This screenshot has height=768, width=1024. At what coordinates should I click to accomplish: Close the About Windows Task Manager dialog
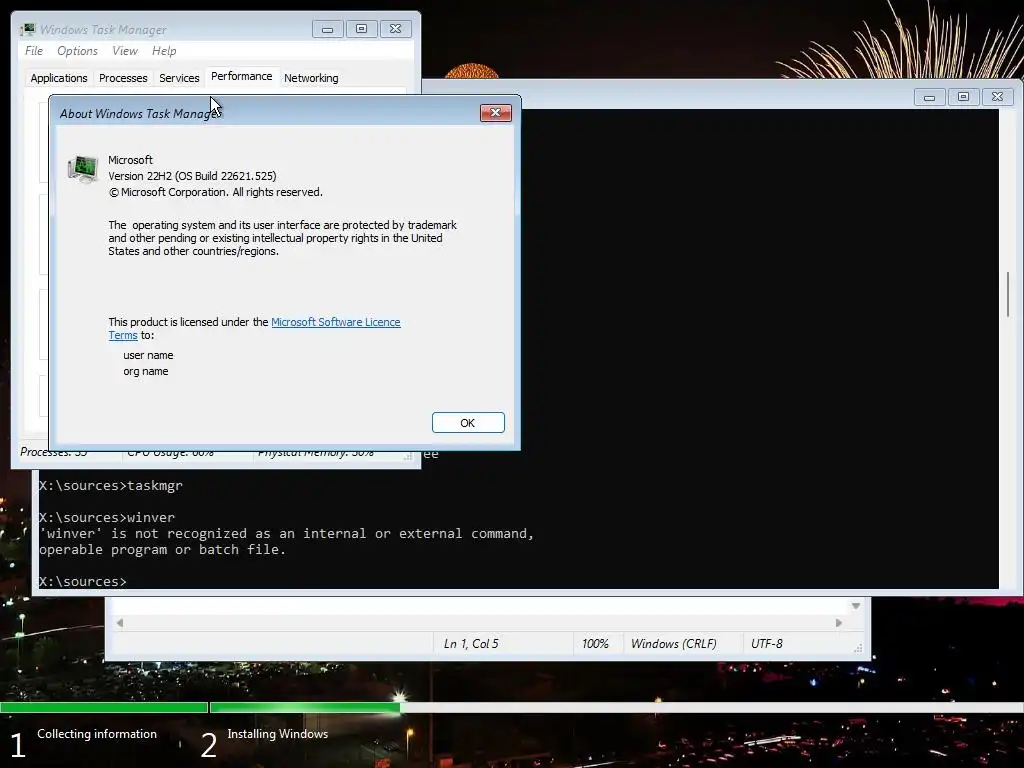[x=496, y=113]
